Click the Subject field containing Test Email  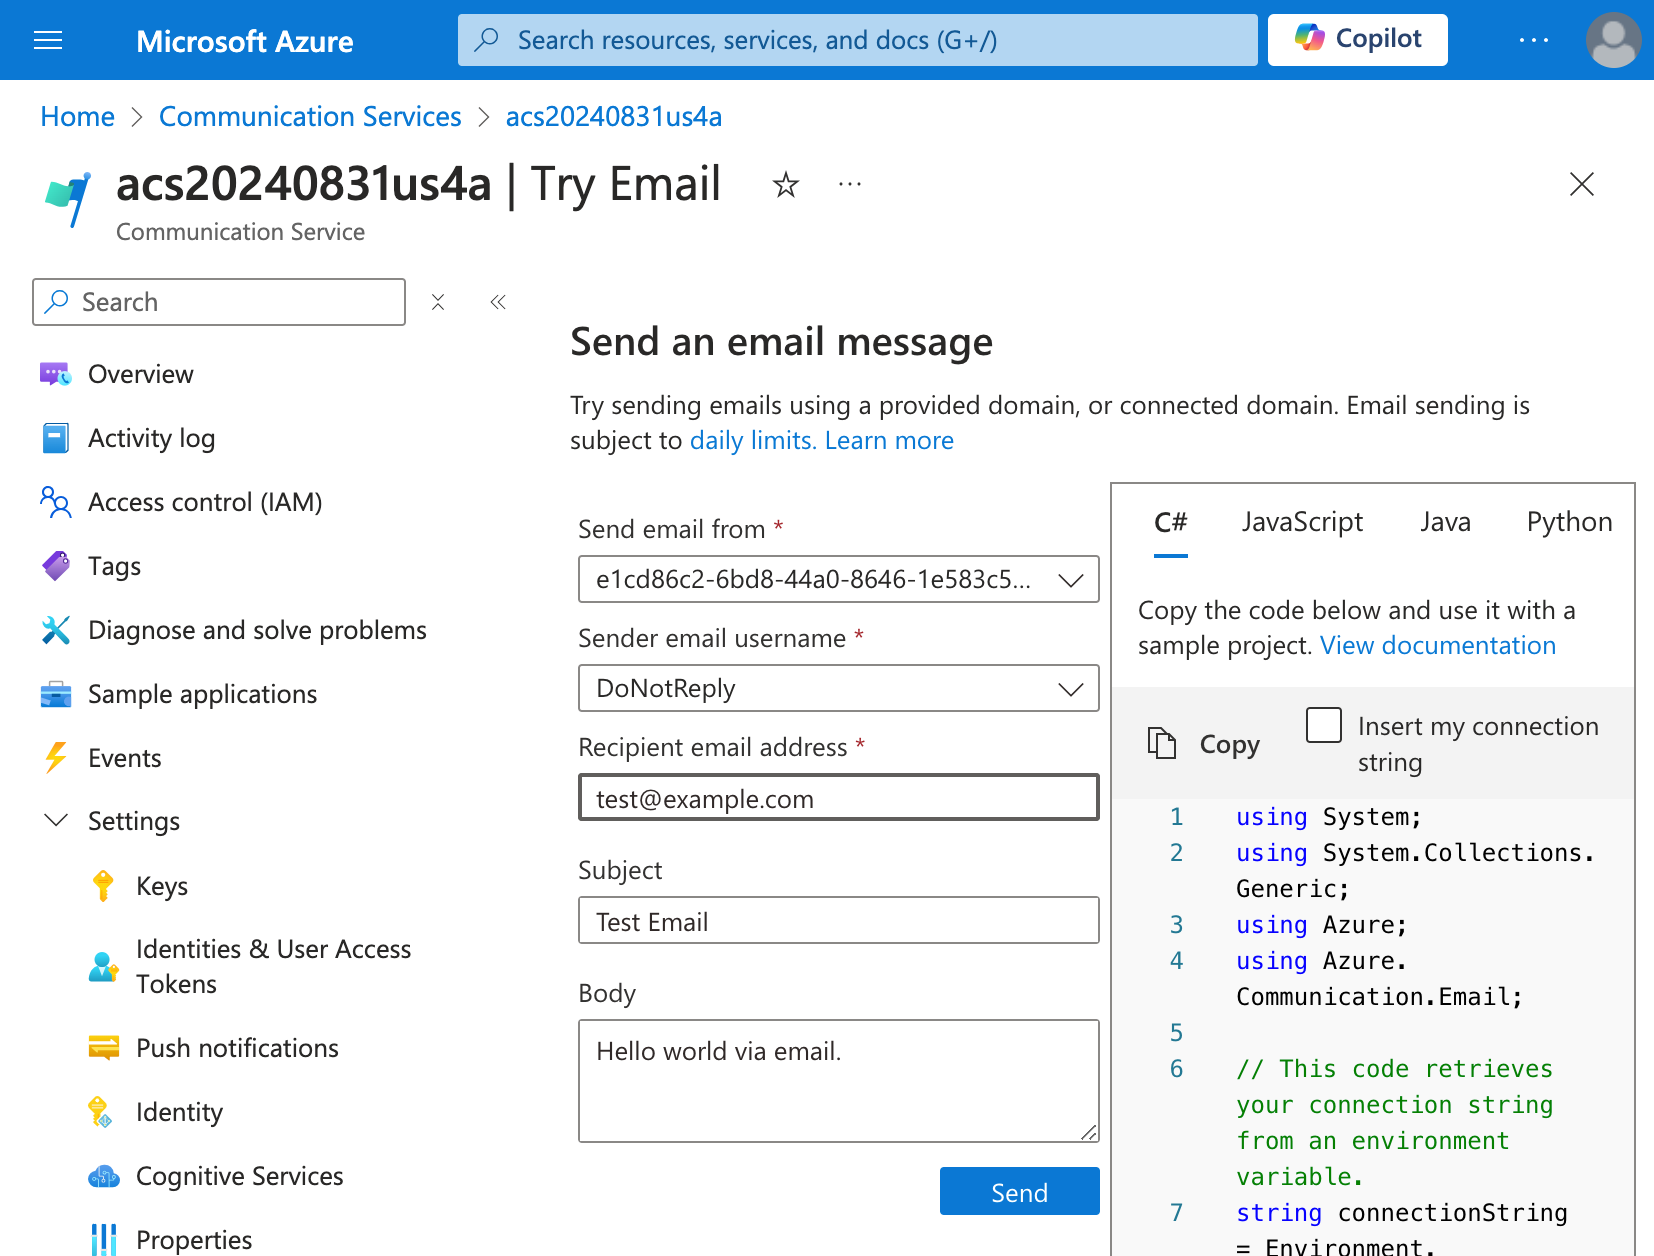pyautogui.click(x=838, y=920)
